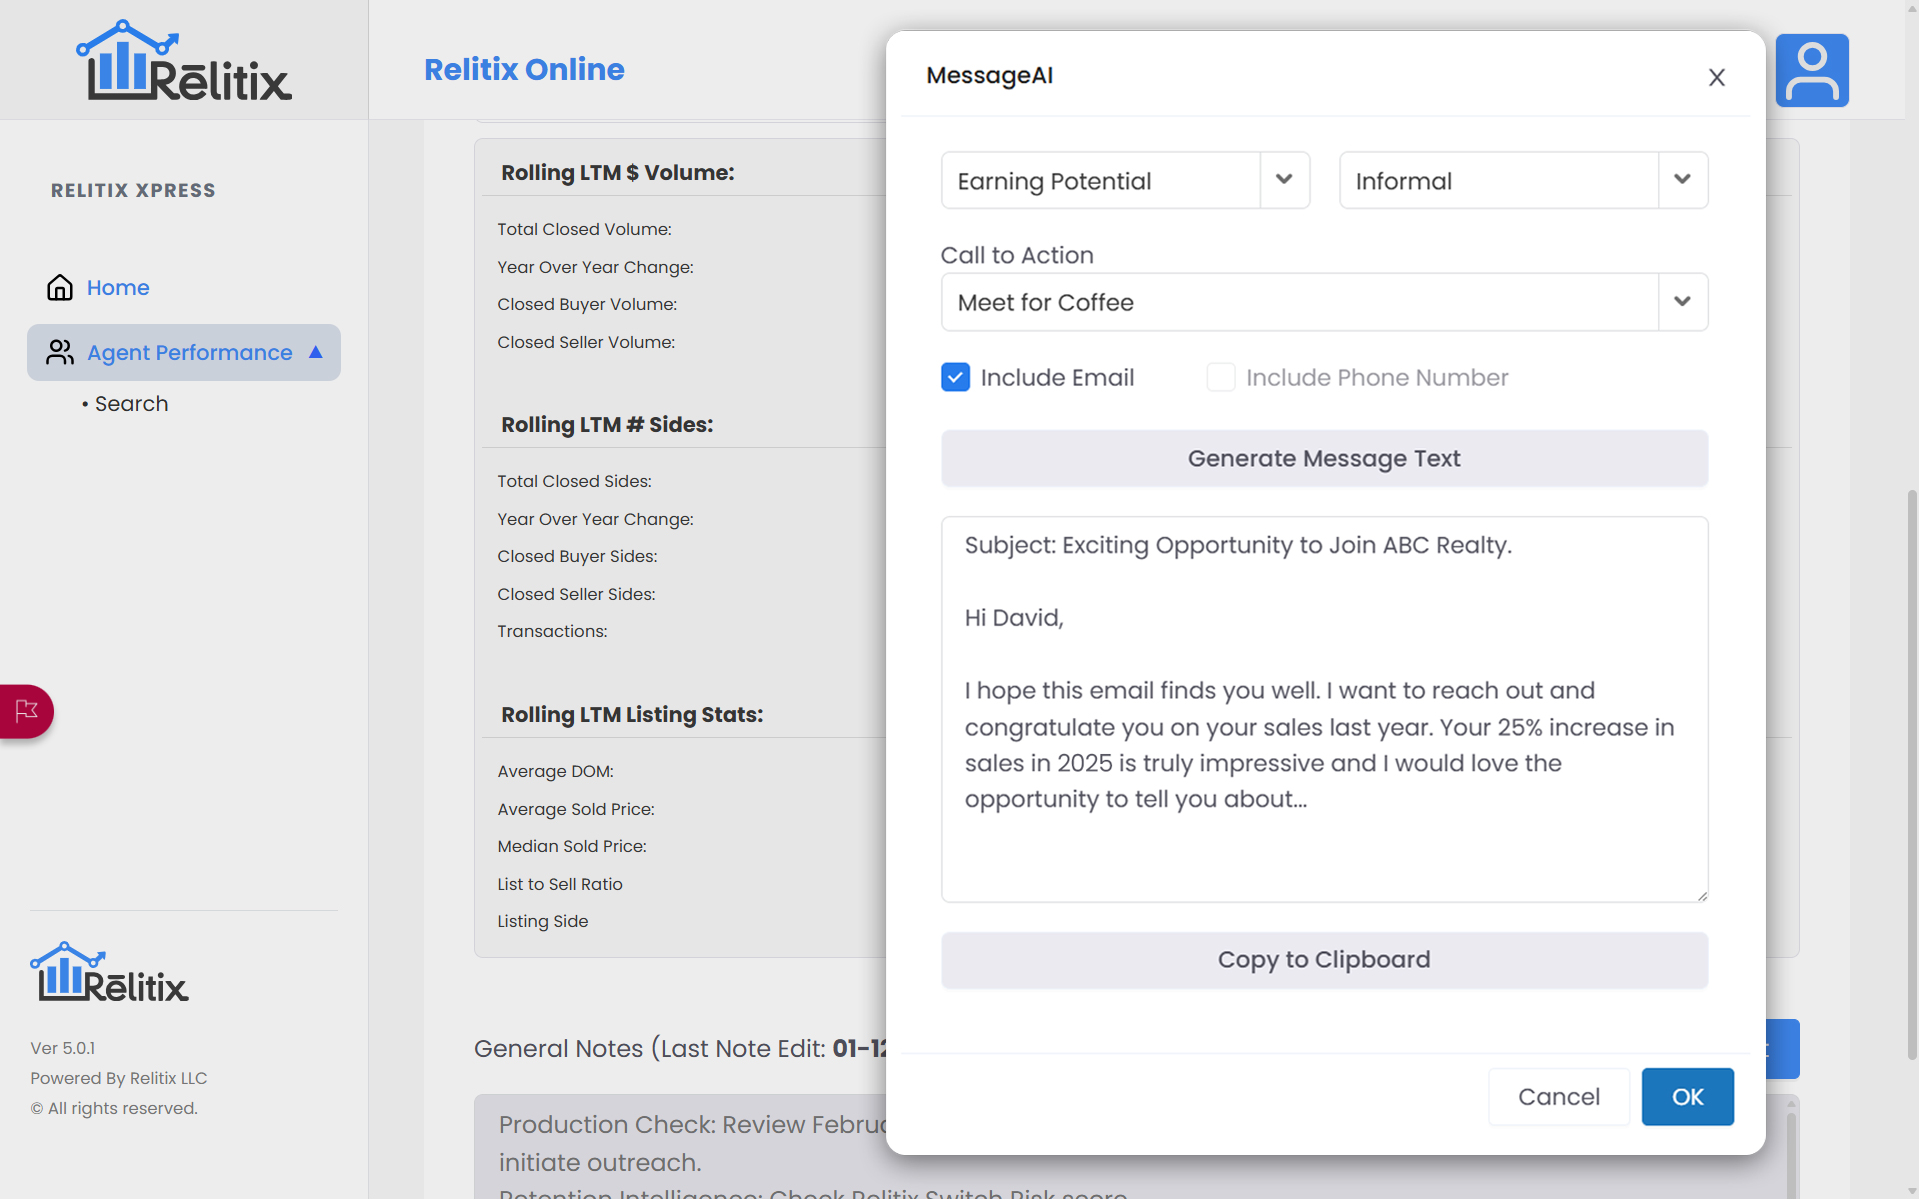The height and width of the screenshot is (1200, 1920).
Task: Open the Search submenu item
Action: point(131,404)
